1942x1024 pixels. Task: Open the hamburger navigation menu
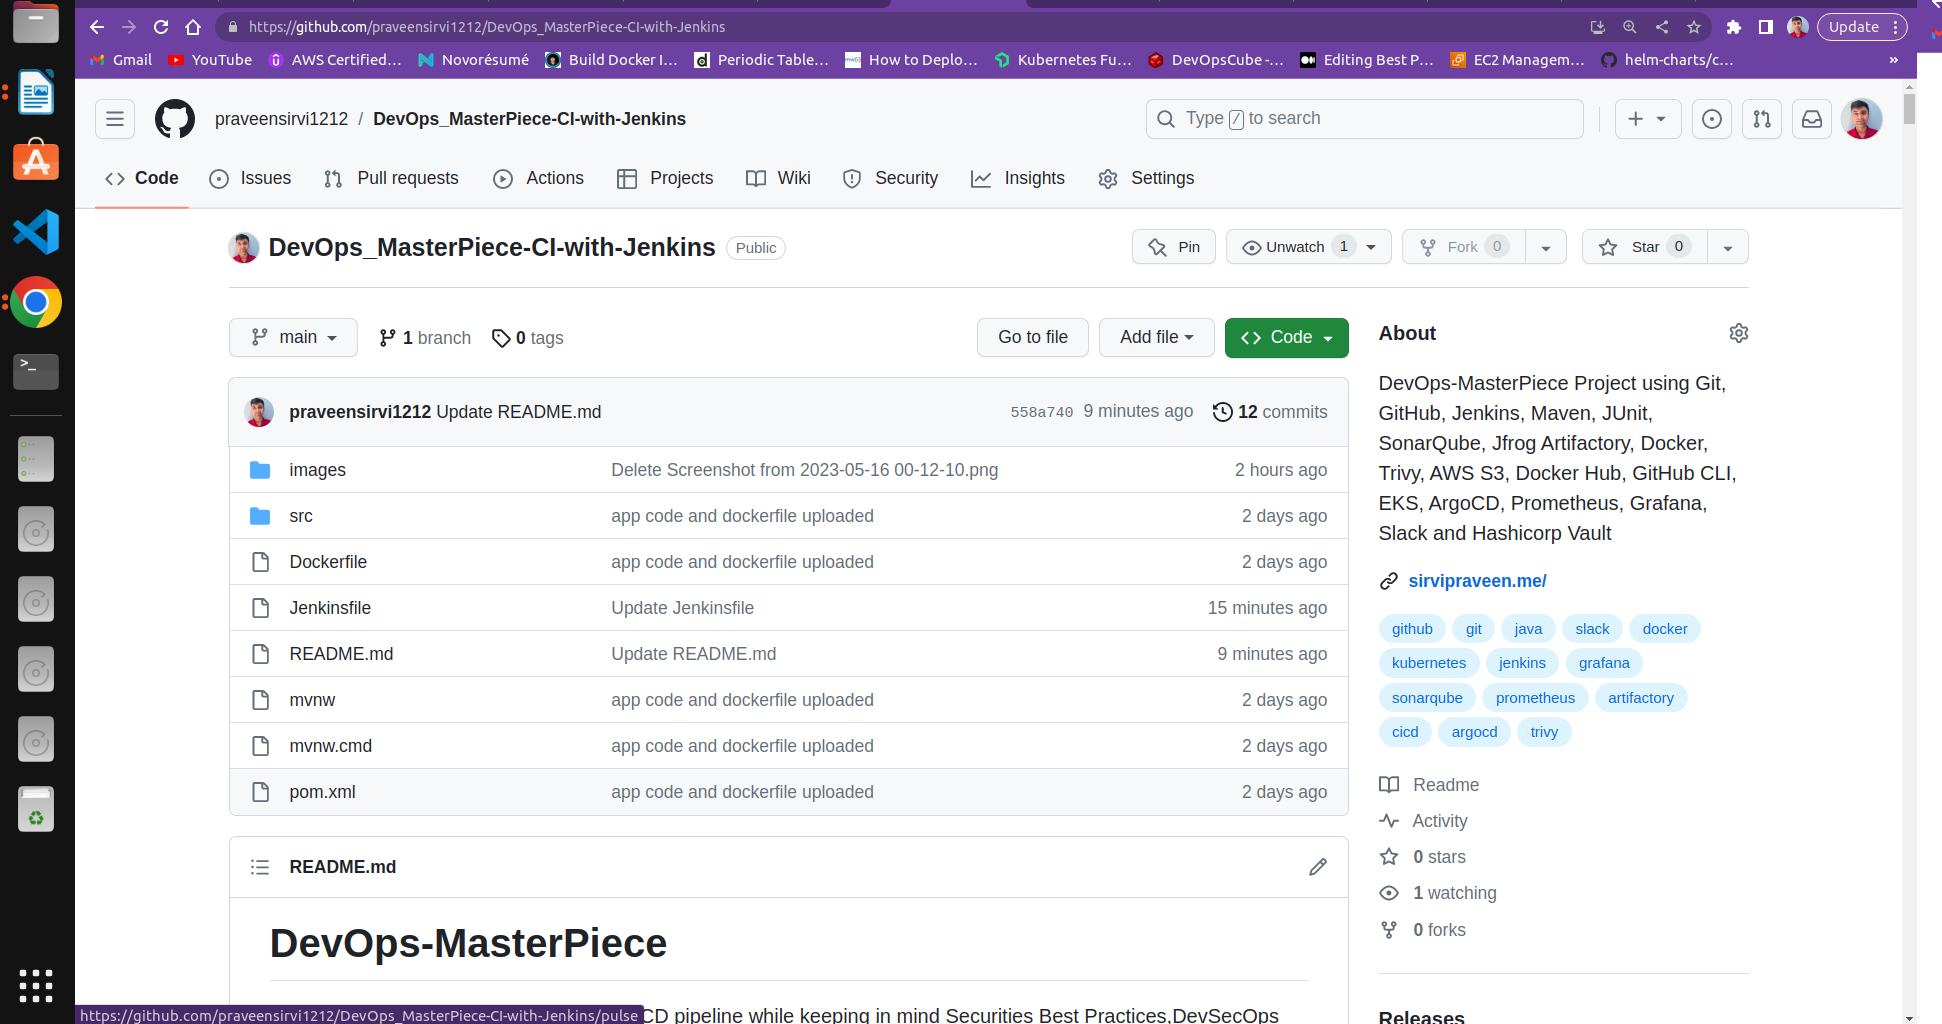coord(115,119)
